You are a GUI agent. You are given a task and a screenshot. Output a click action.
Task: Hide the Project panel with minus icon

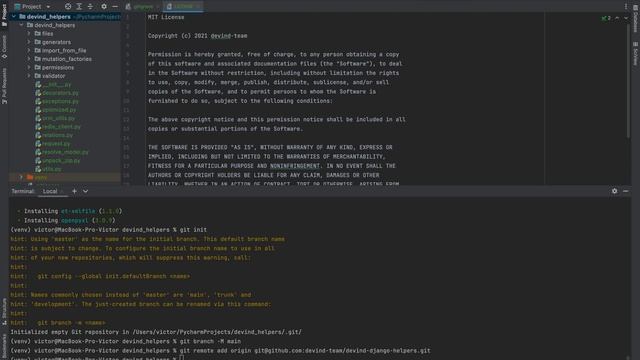click(115, 7)
